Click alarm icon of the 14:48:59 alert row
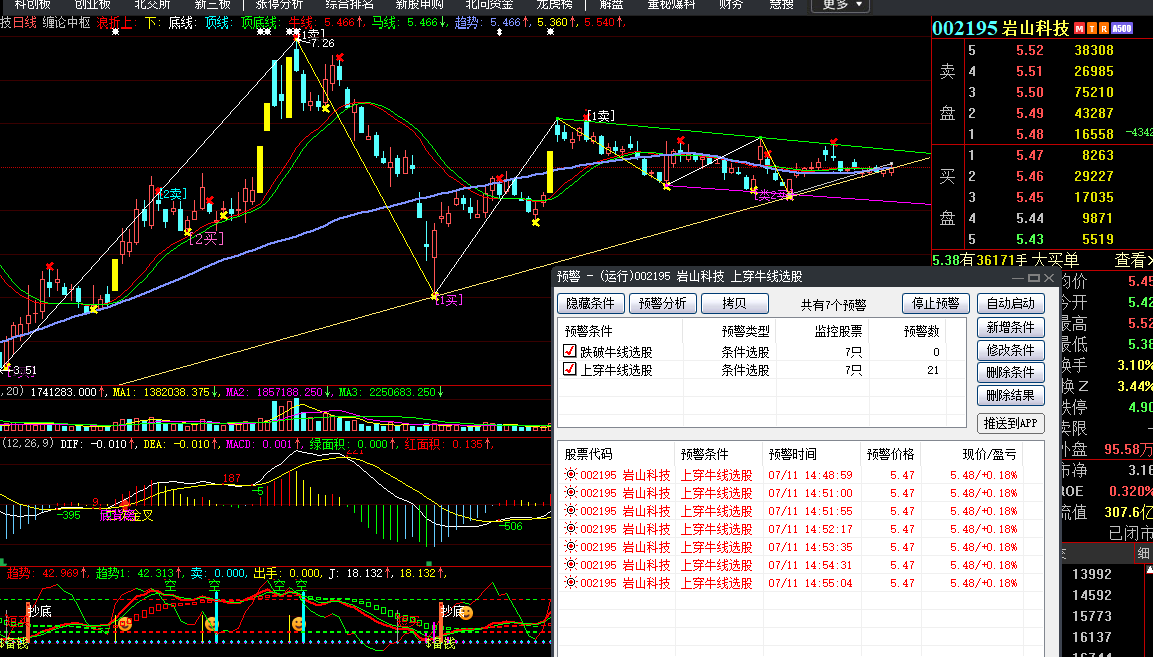1153x657 pixels. (571, 475)
